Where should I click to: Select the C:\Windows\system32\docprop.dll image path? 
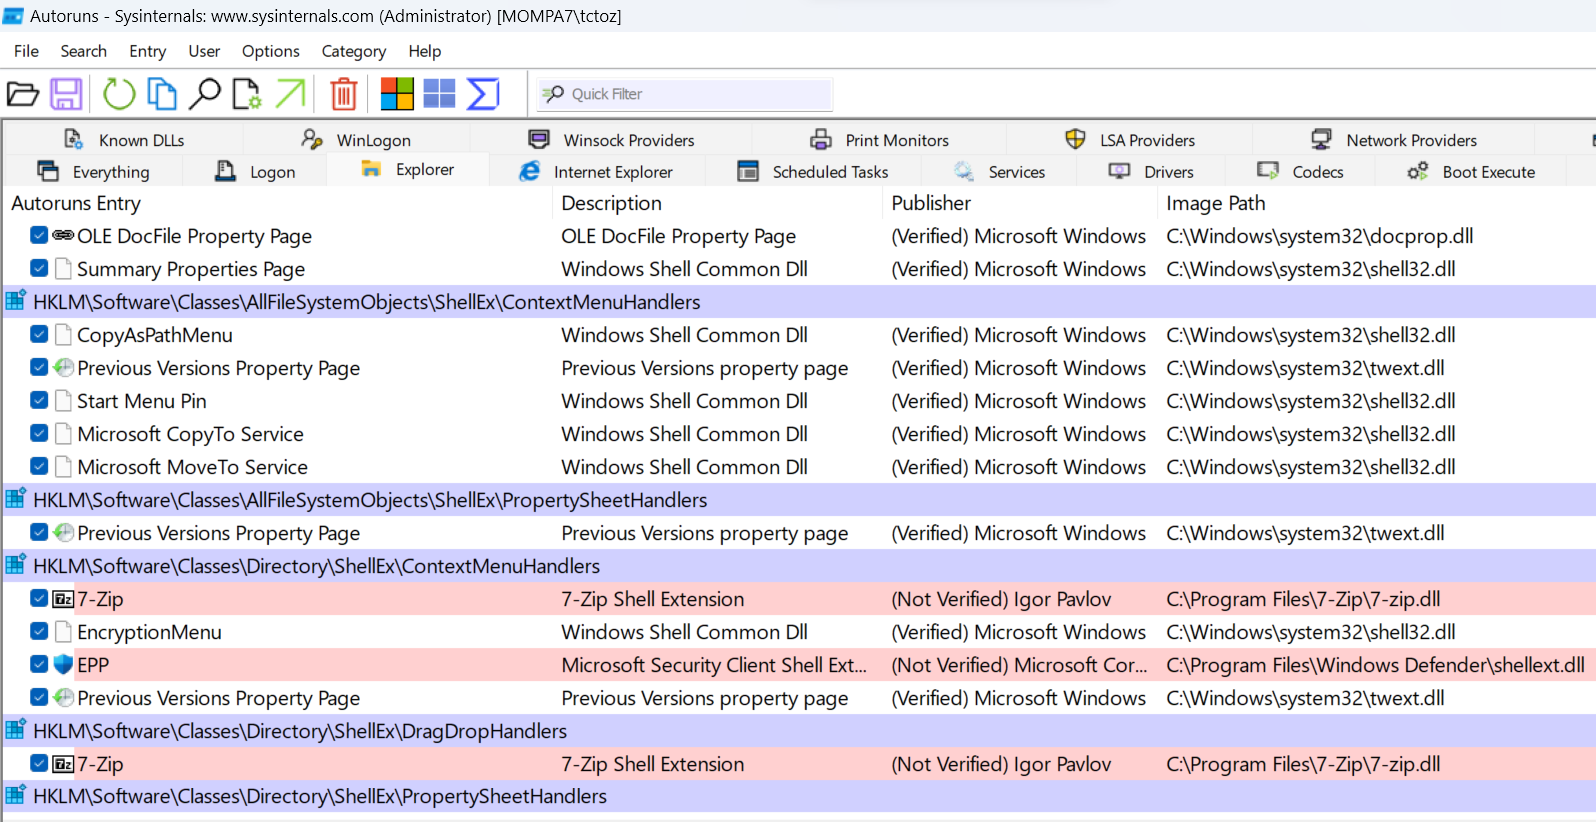(1319, 235)
